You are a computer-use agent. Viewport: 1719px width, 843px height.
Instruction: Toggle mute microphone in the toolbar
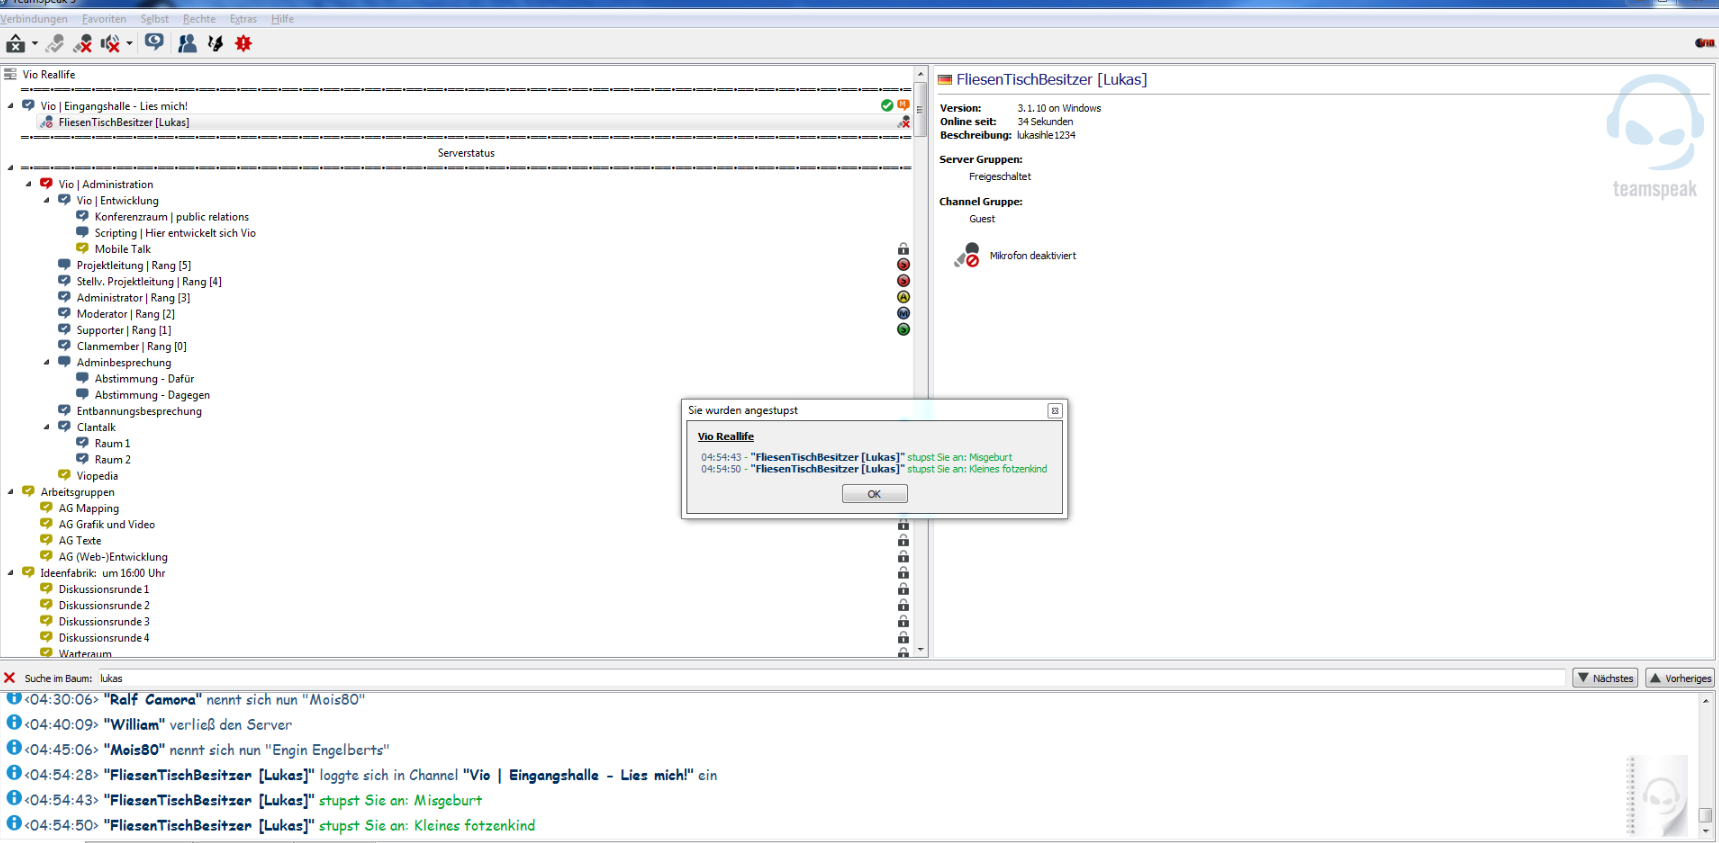(x=83, y=43)
